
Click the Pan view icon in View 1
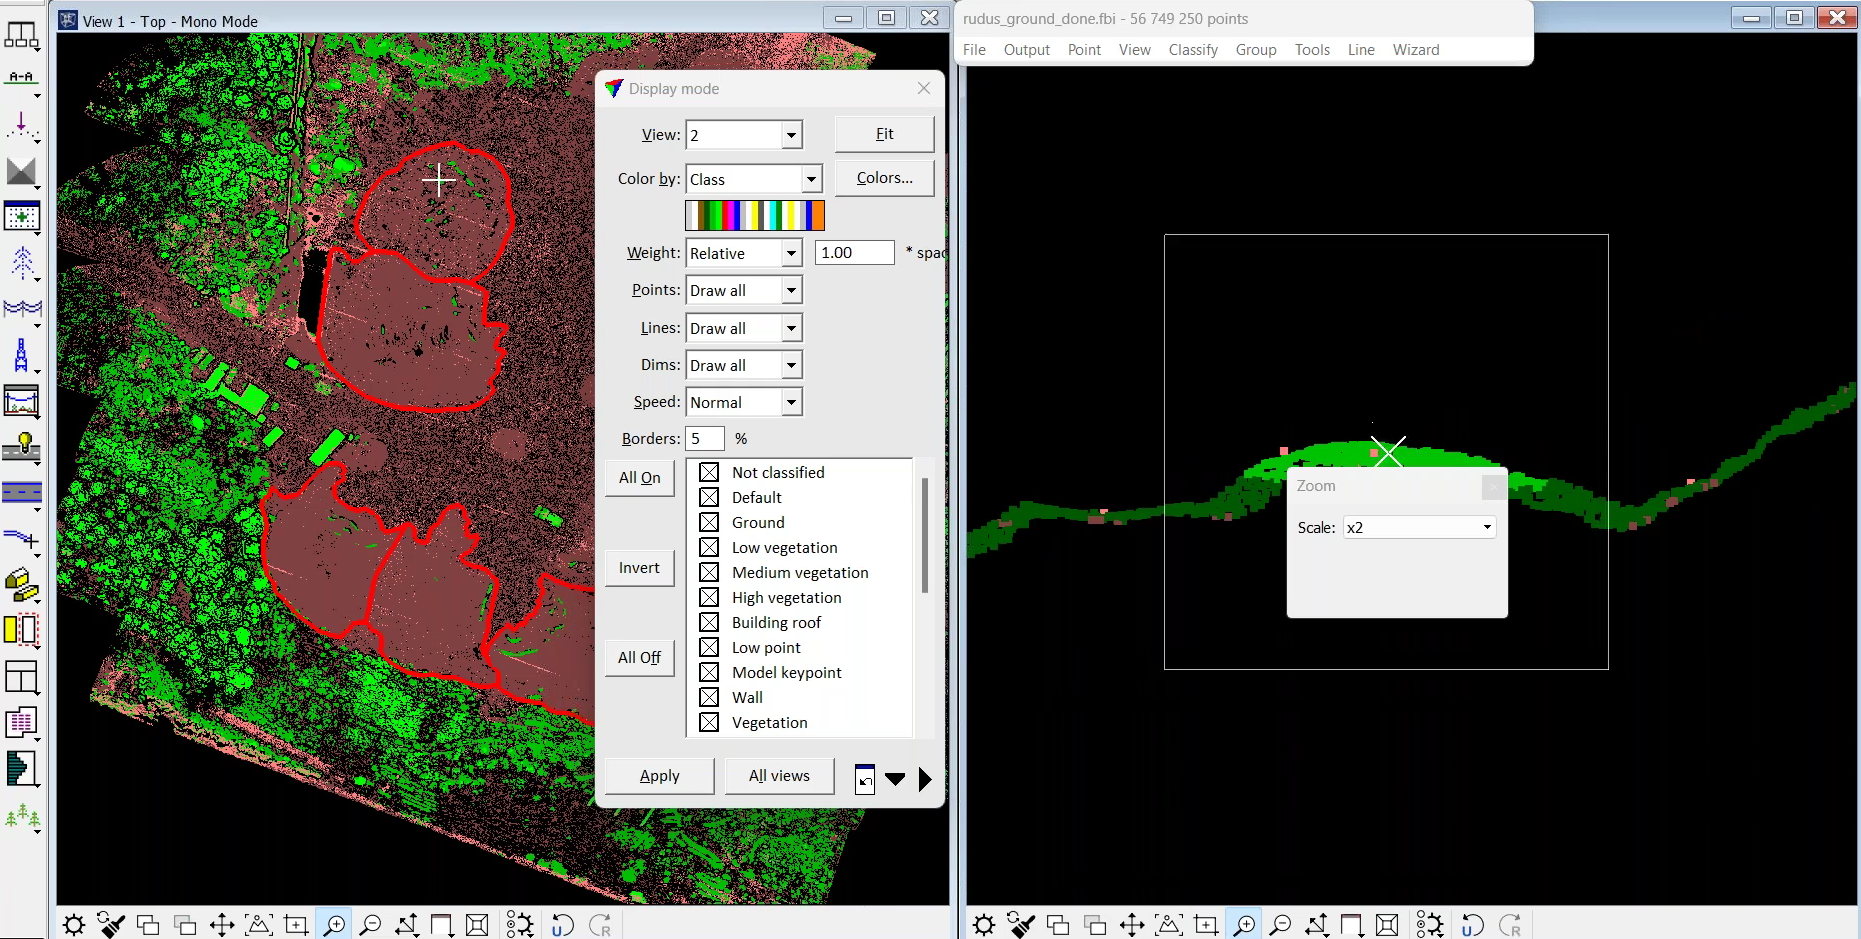pos(222,925)
